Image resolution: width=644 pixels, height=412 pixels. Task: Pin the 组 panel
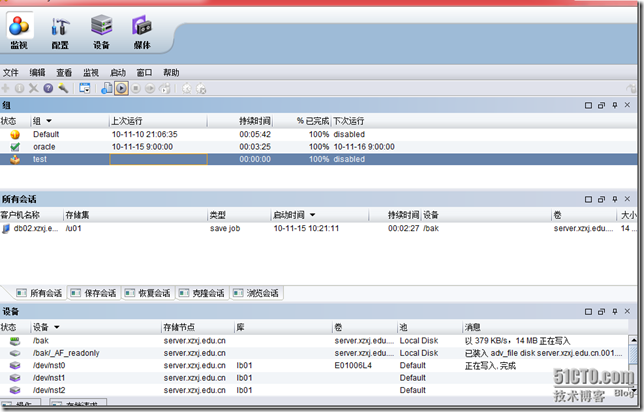pyautogui.click(x=614, y=106)
